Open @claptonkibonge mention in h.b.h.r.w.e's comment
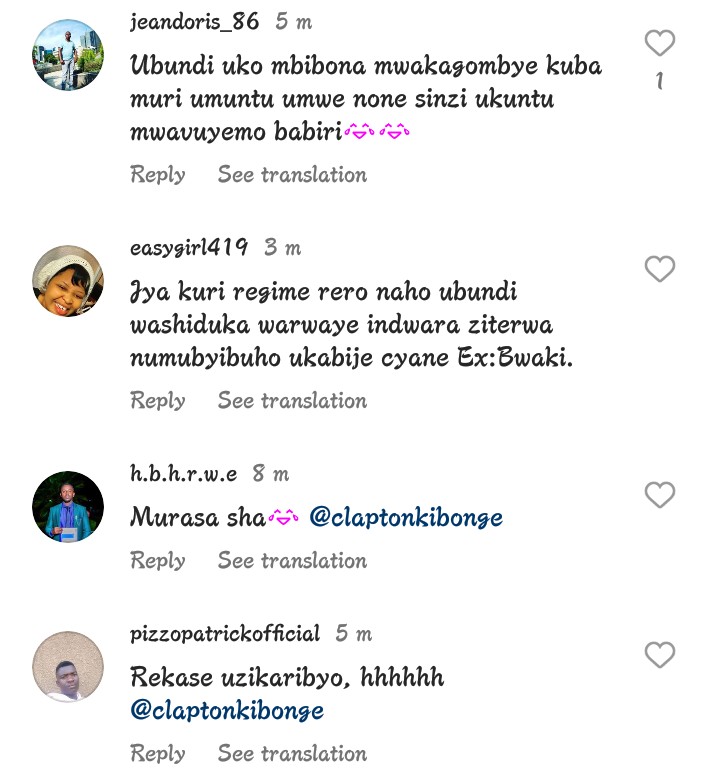The height and width of the screenshot is (774, 720). tap(406, 518)
